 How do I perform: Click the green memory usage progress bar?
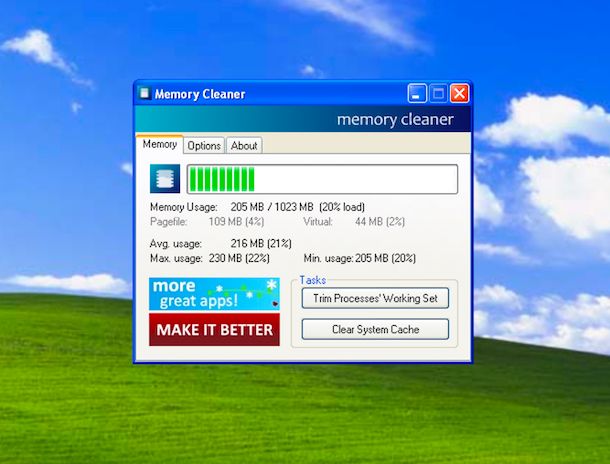(x=322, y=179)
